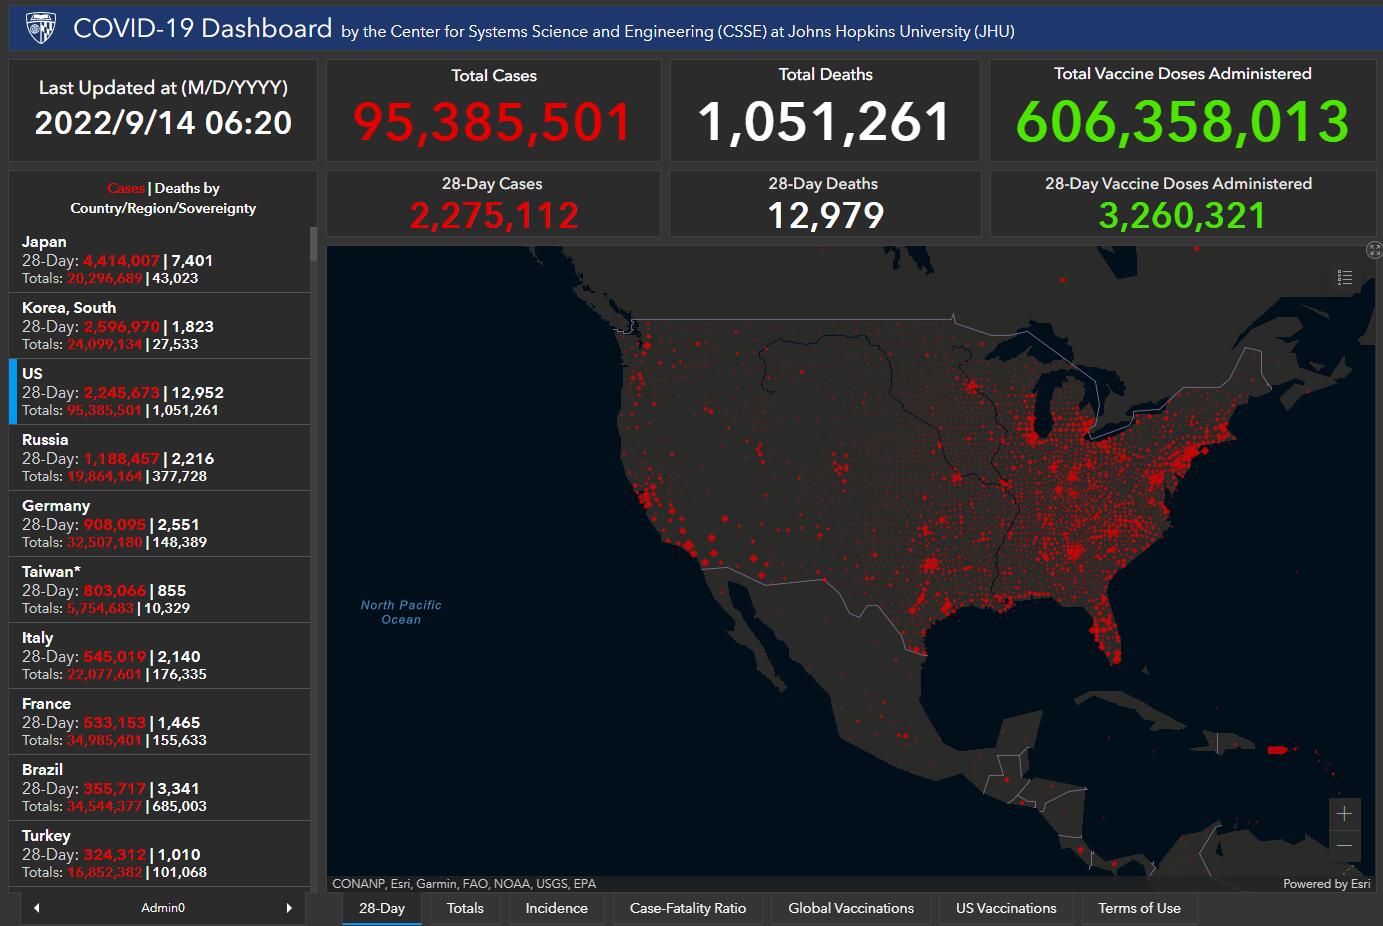The image size is (1383, 926).
Task: Follow the Powered by Esri link
Action: 1327,884
